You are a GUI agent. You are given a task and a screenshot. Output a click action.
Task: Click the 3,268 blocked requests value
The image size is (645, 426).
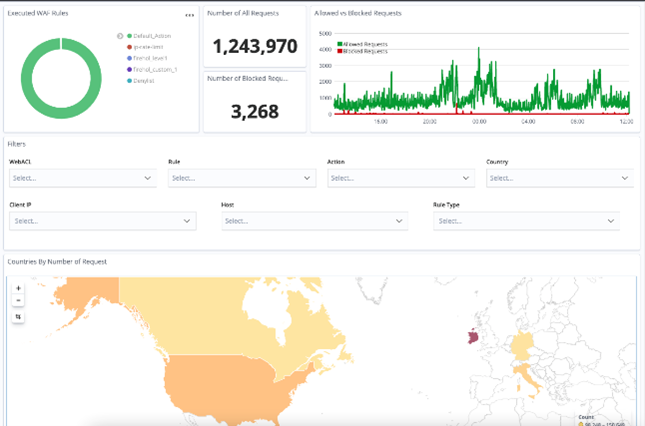pos(255,111)
